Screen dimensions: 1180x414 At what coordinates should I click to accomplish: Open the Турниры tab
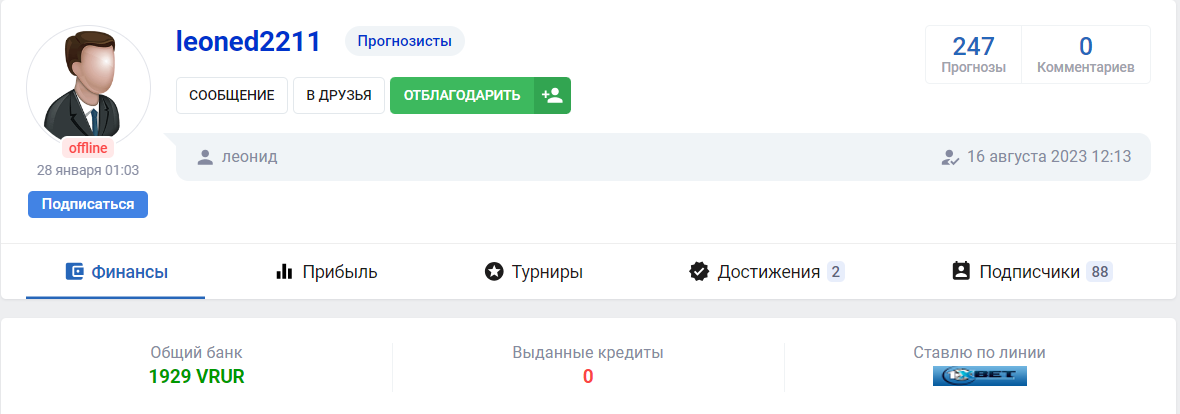[x=535, y=271]
